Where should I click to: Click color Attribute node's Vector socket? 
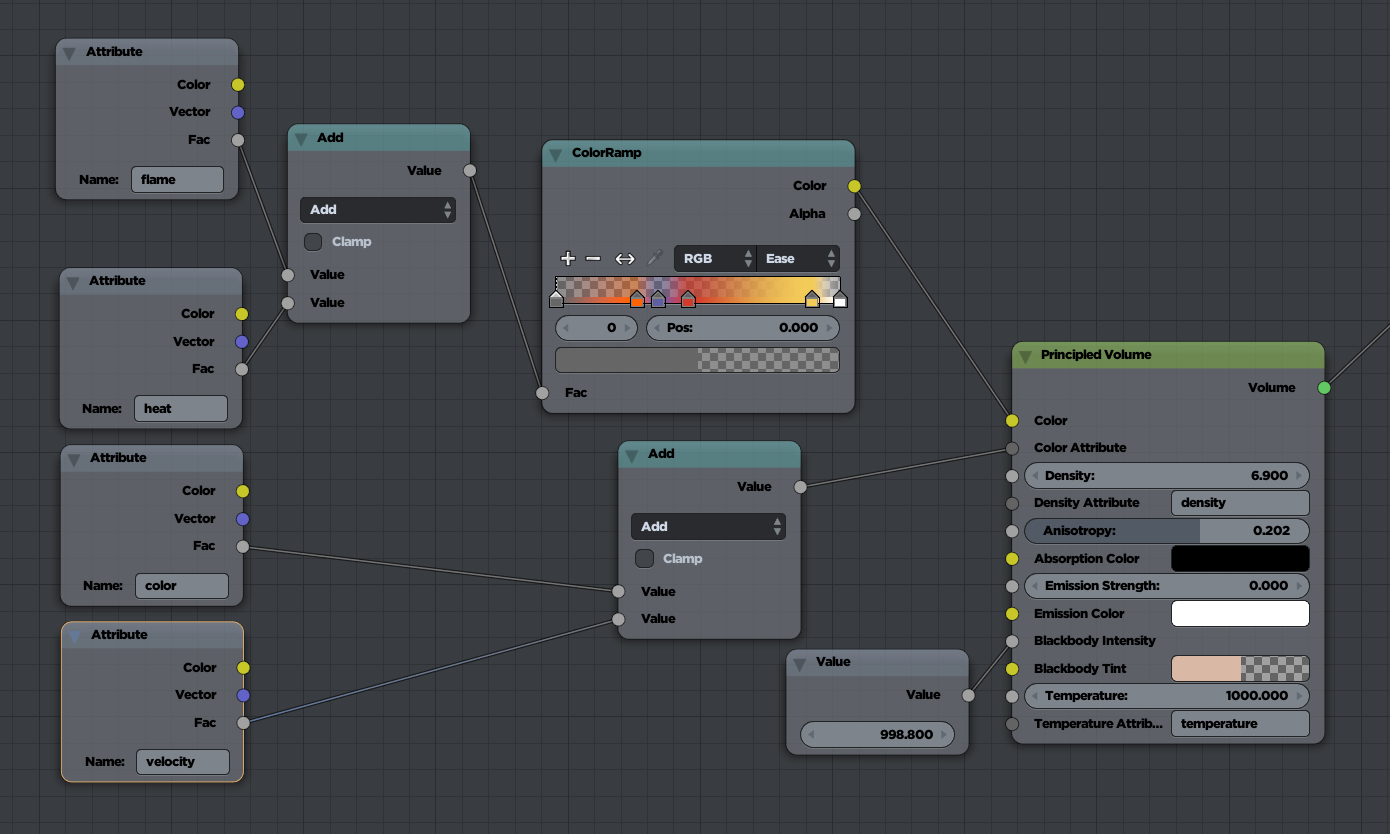[x=242, y=519]
